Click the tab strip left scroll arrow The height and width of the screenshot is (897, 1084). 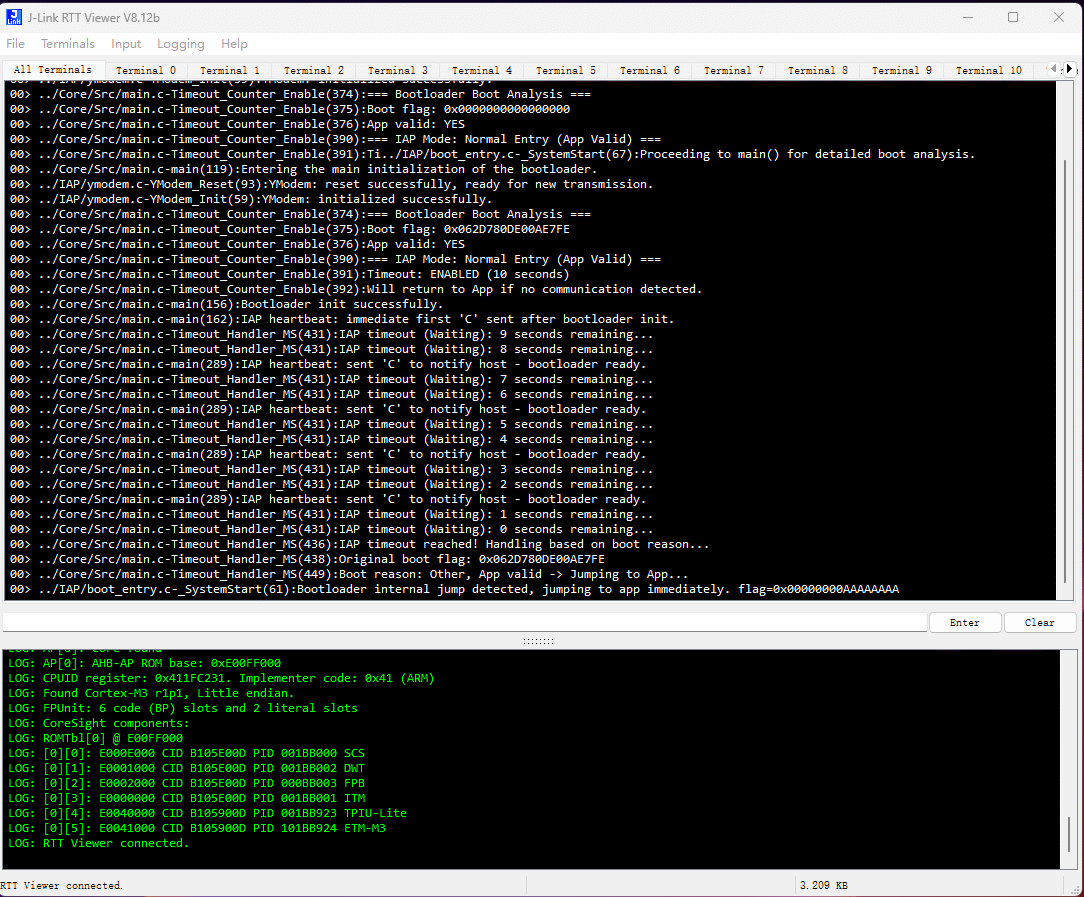coord(1054,68)
